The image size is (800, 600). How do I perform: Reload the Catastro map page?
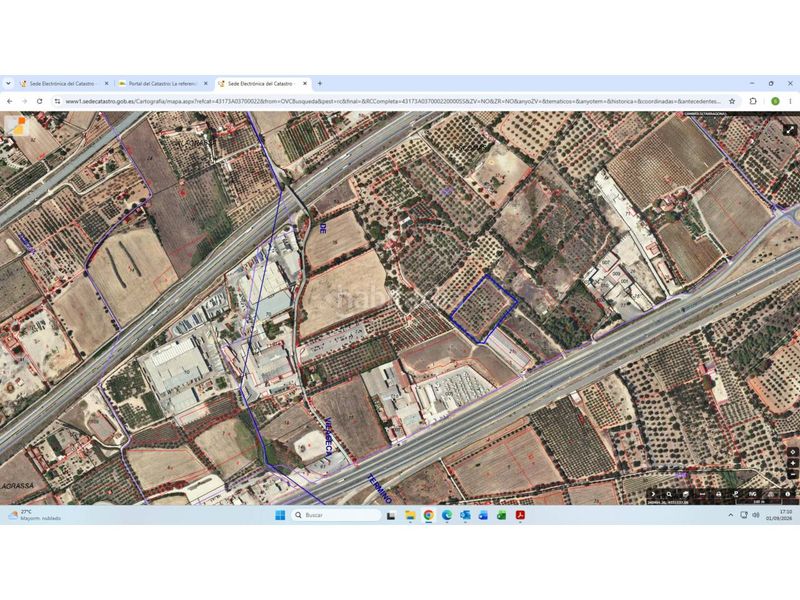[40, 102]
